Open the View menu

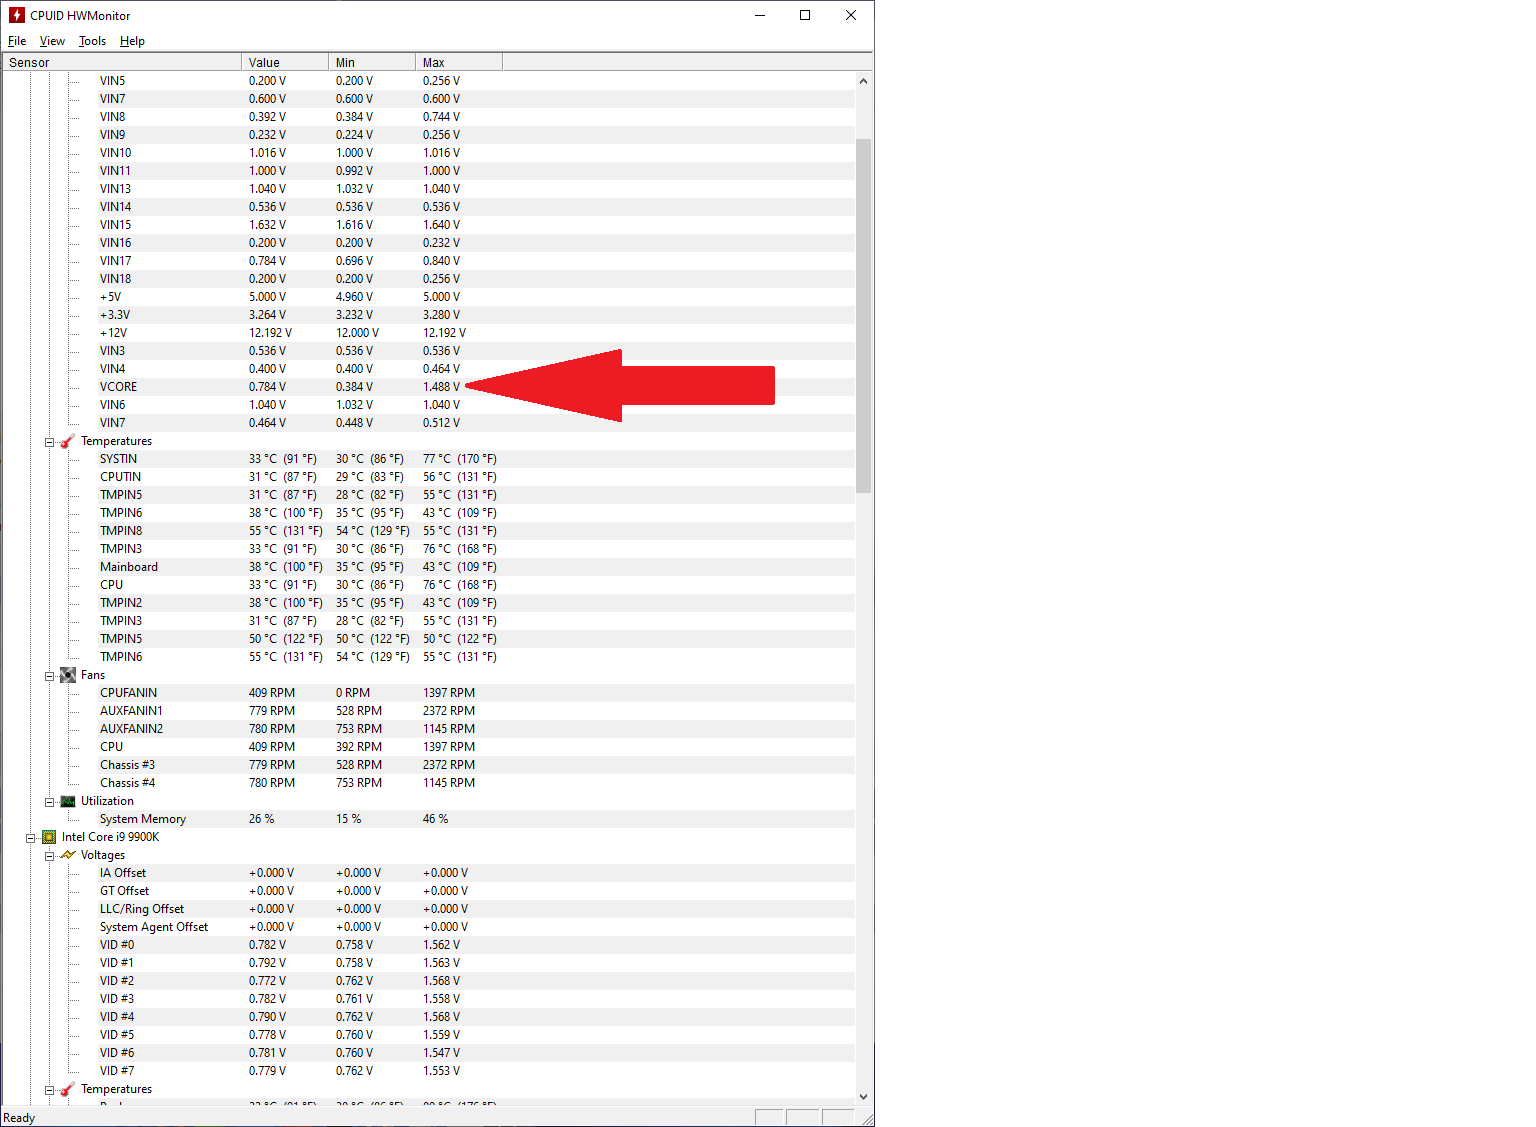tap(52, 41)
